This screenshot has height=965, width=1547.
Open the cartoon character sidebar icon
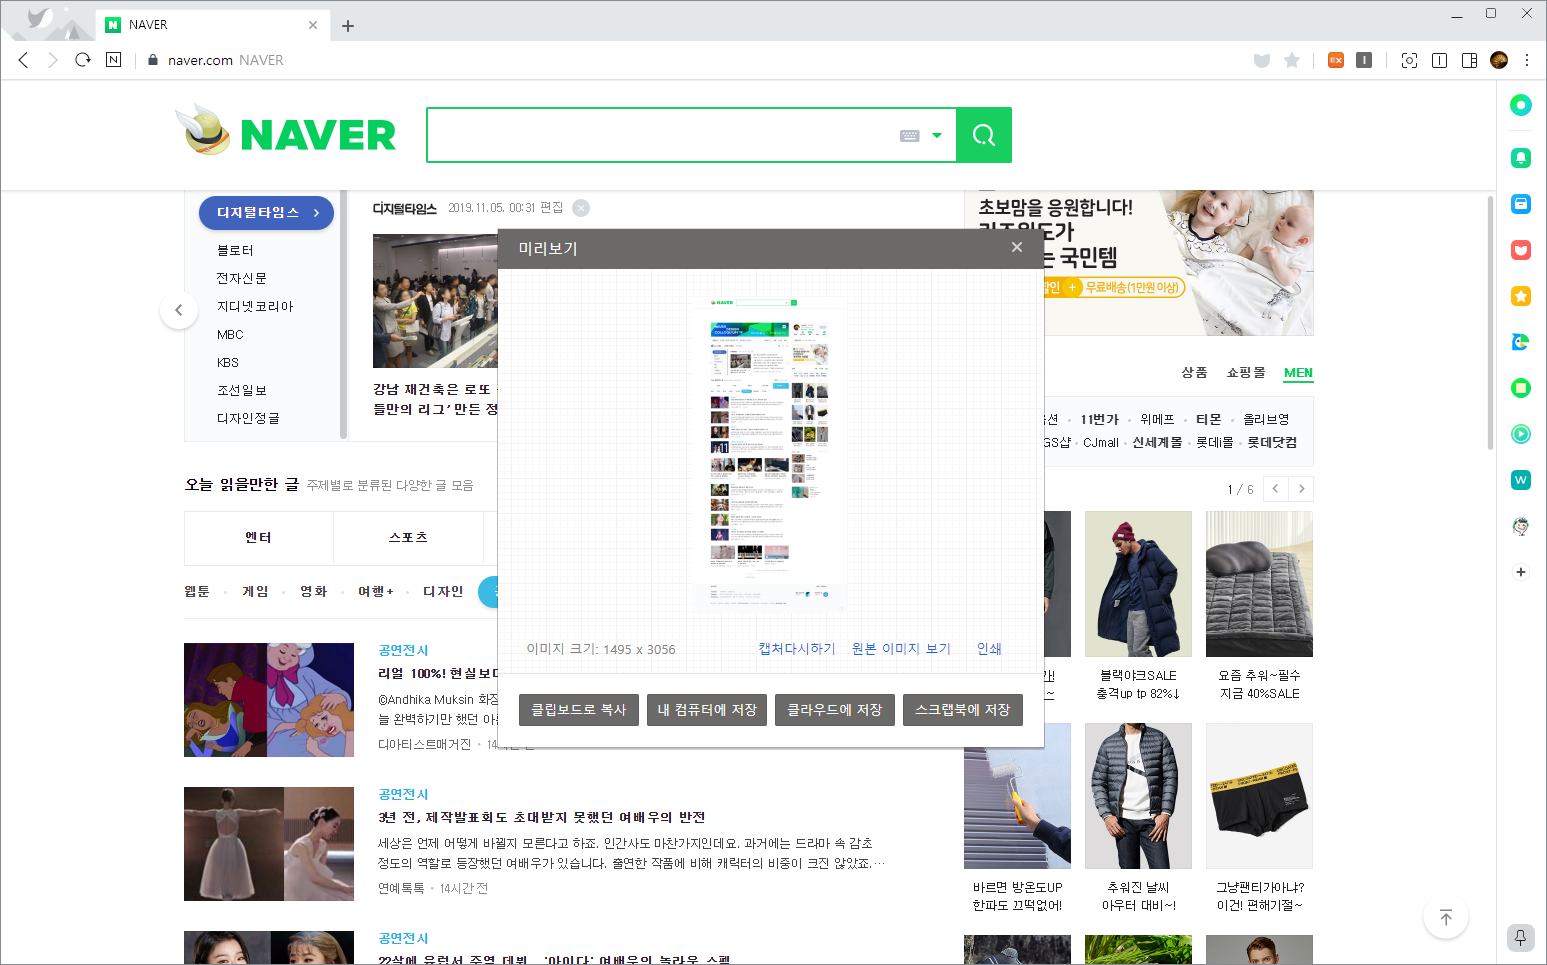1521,526
